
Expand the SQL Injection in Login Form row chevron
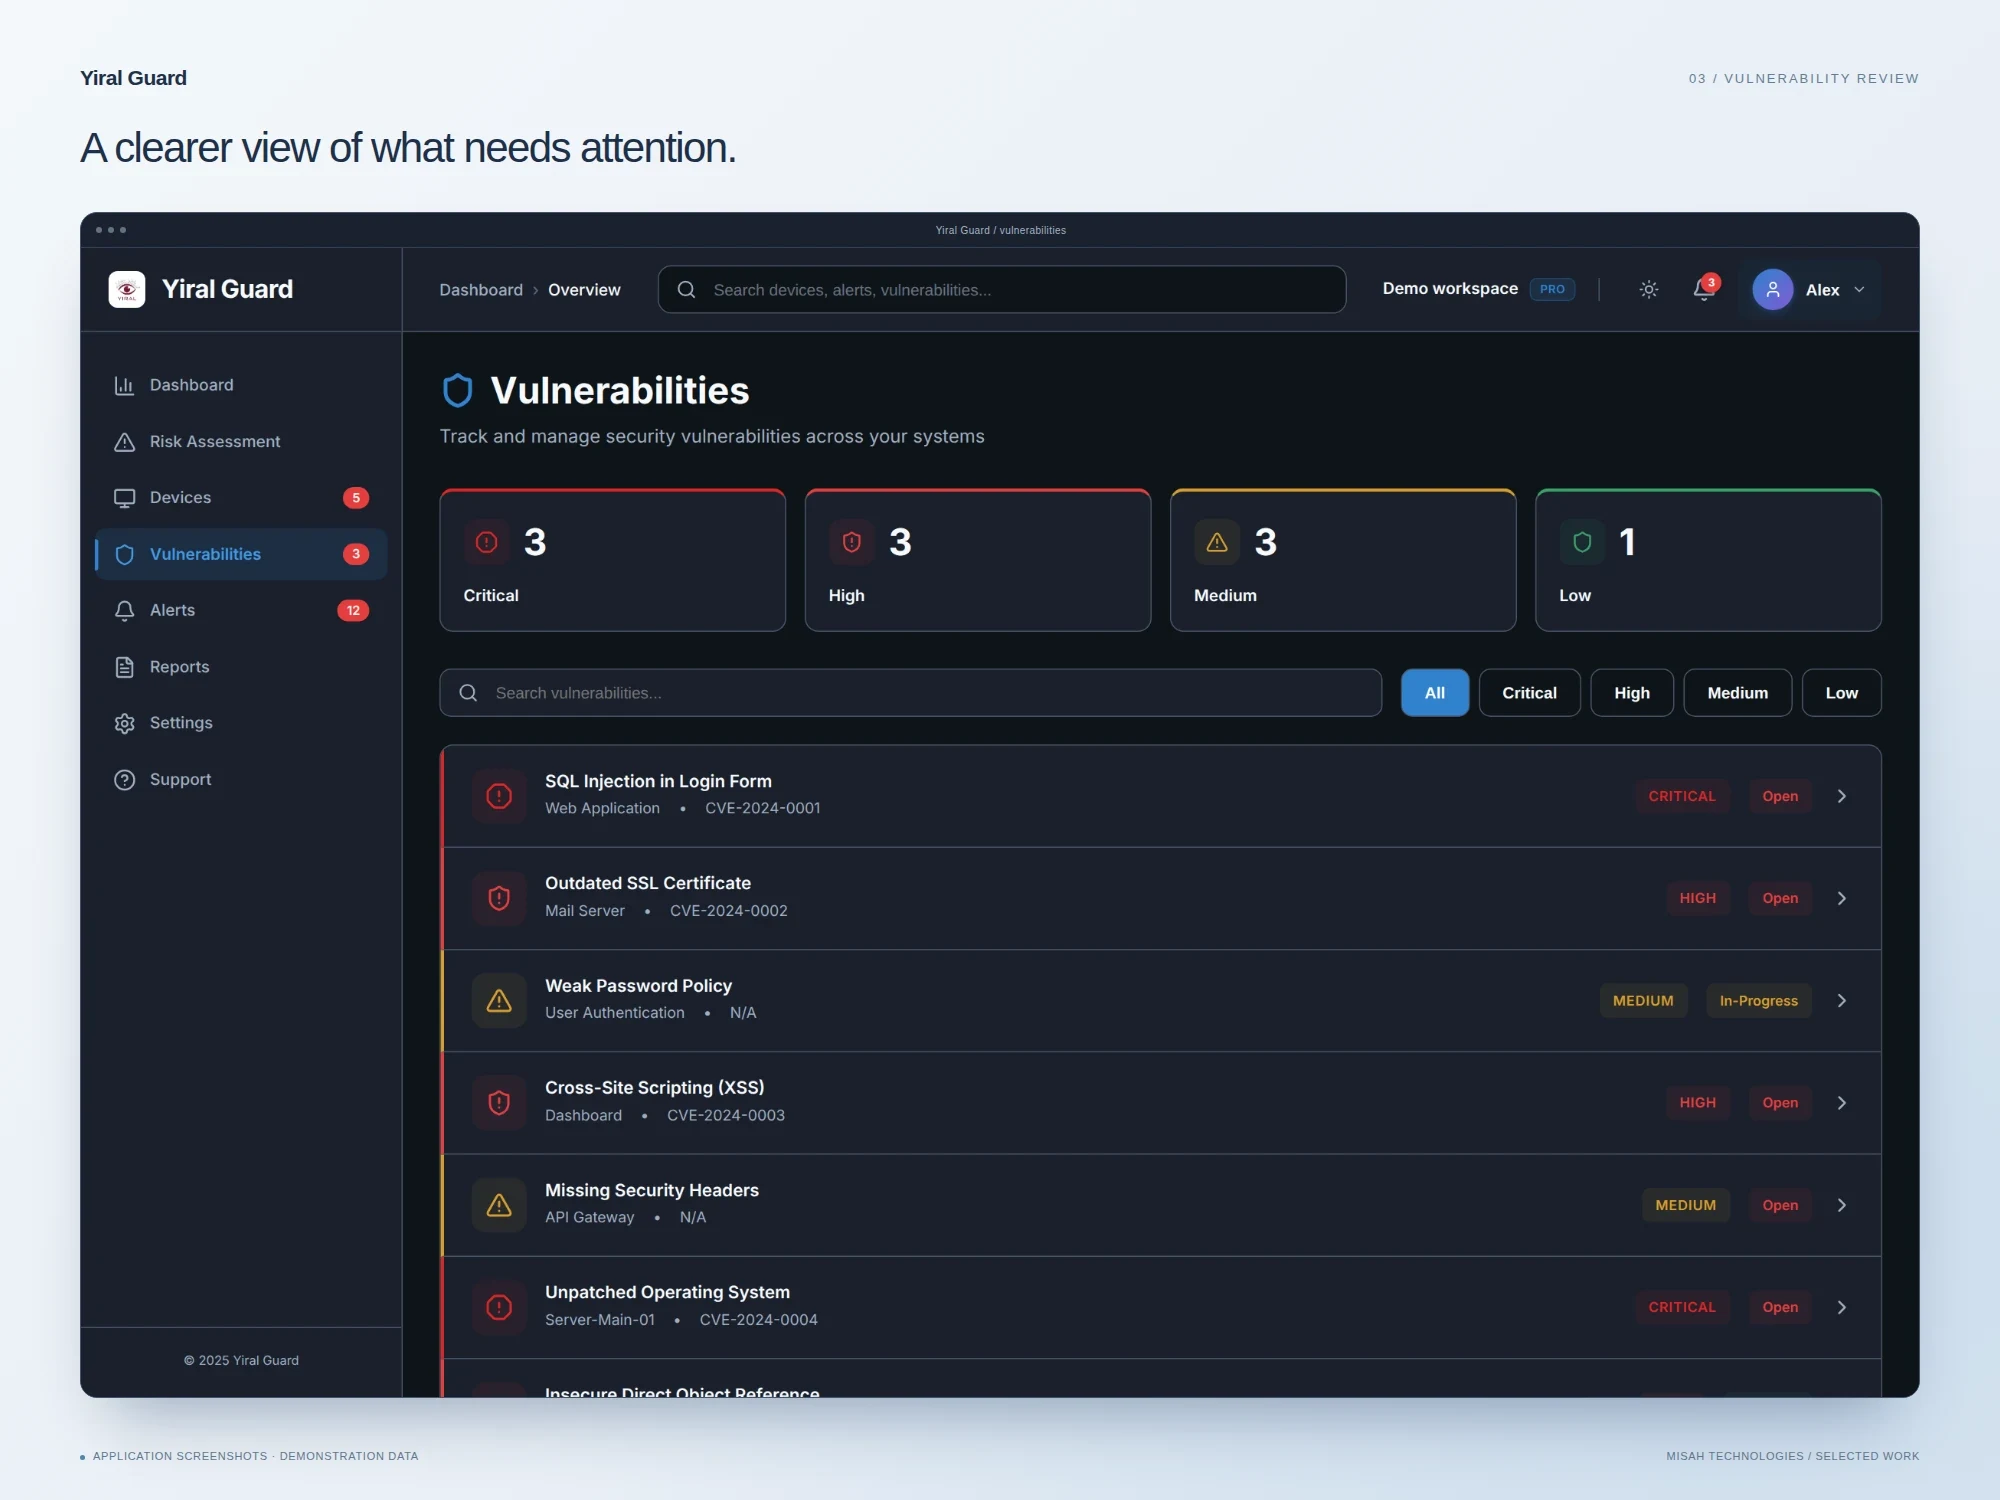tap(1841, 796)
